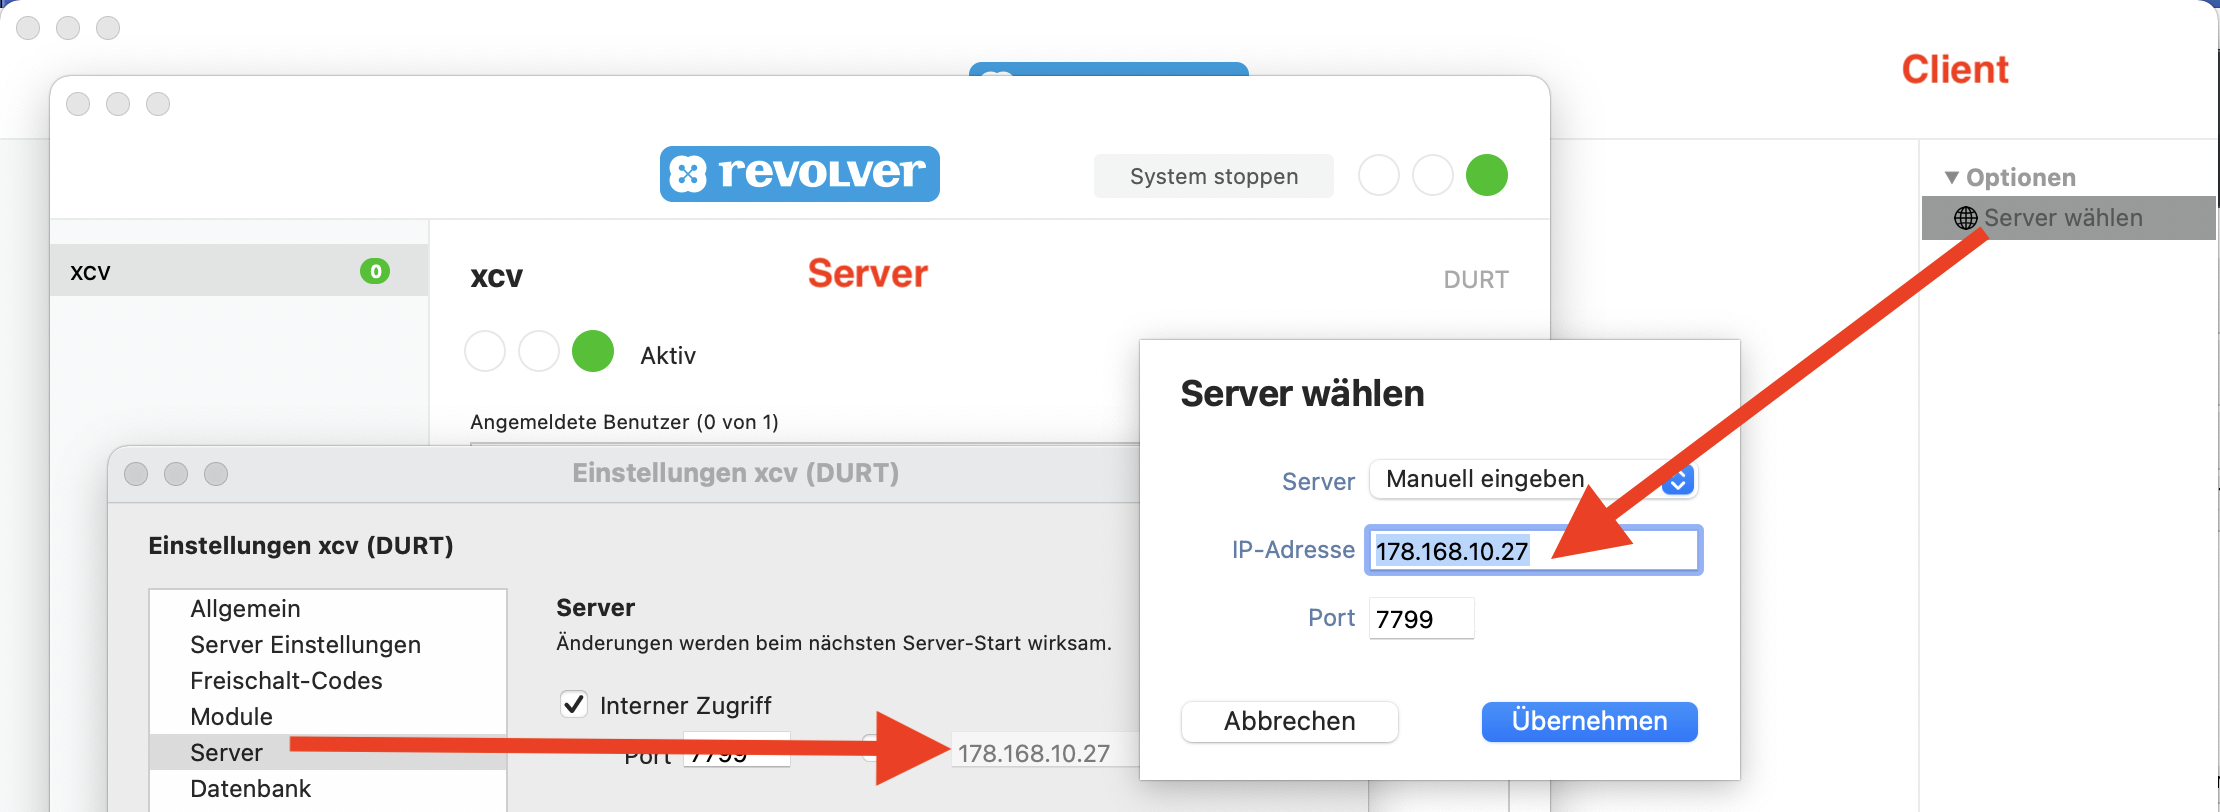The width and height of the screenshot is (2220, 812).
Task: Click the globe icon beside Server wählen
Action: tap(1965, 218)
